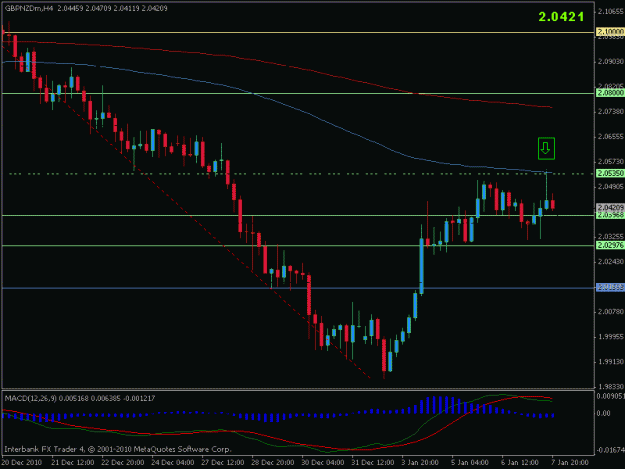The height and width of the screenshot is (469, 625).
Task: Click the 28 Dec 20:00 time label
Action: (273, 463)
